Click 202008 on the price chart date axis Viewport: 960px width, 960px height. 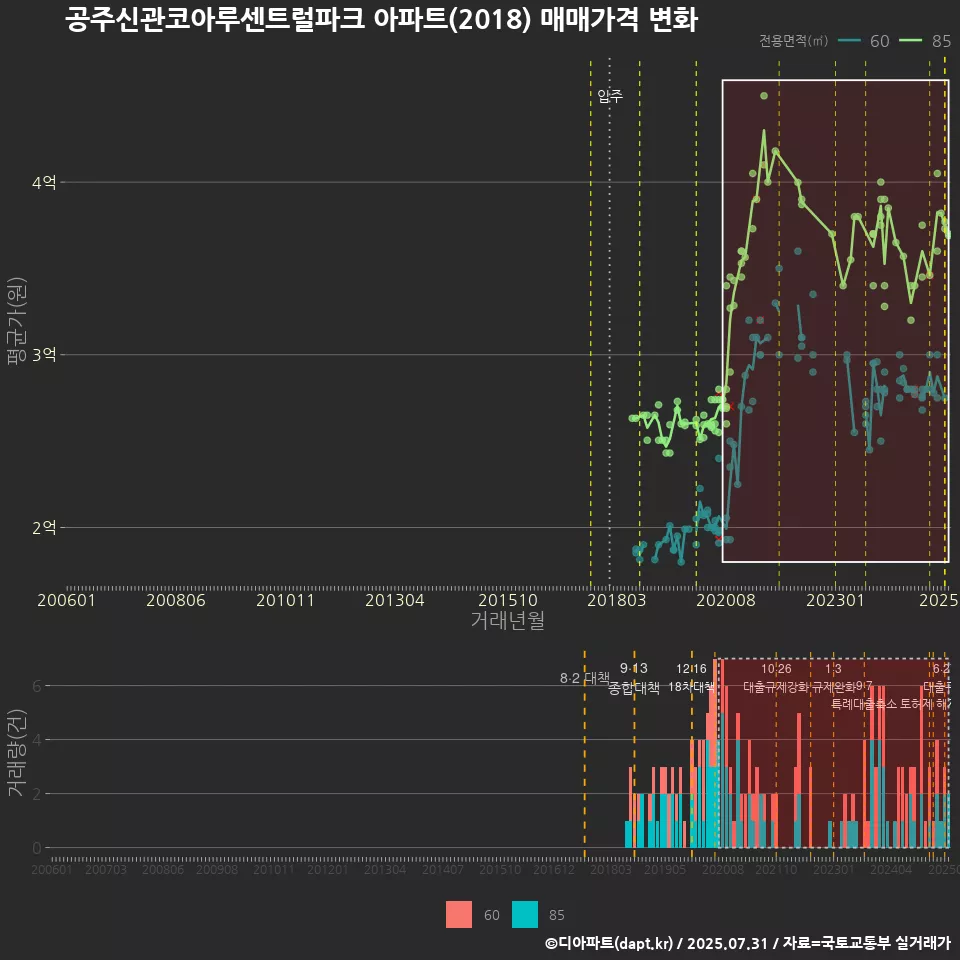click(x=726, y=600)
